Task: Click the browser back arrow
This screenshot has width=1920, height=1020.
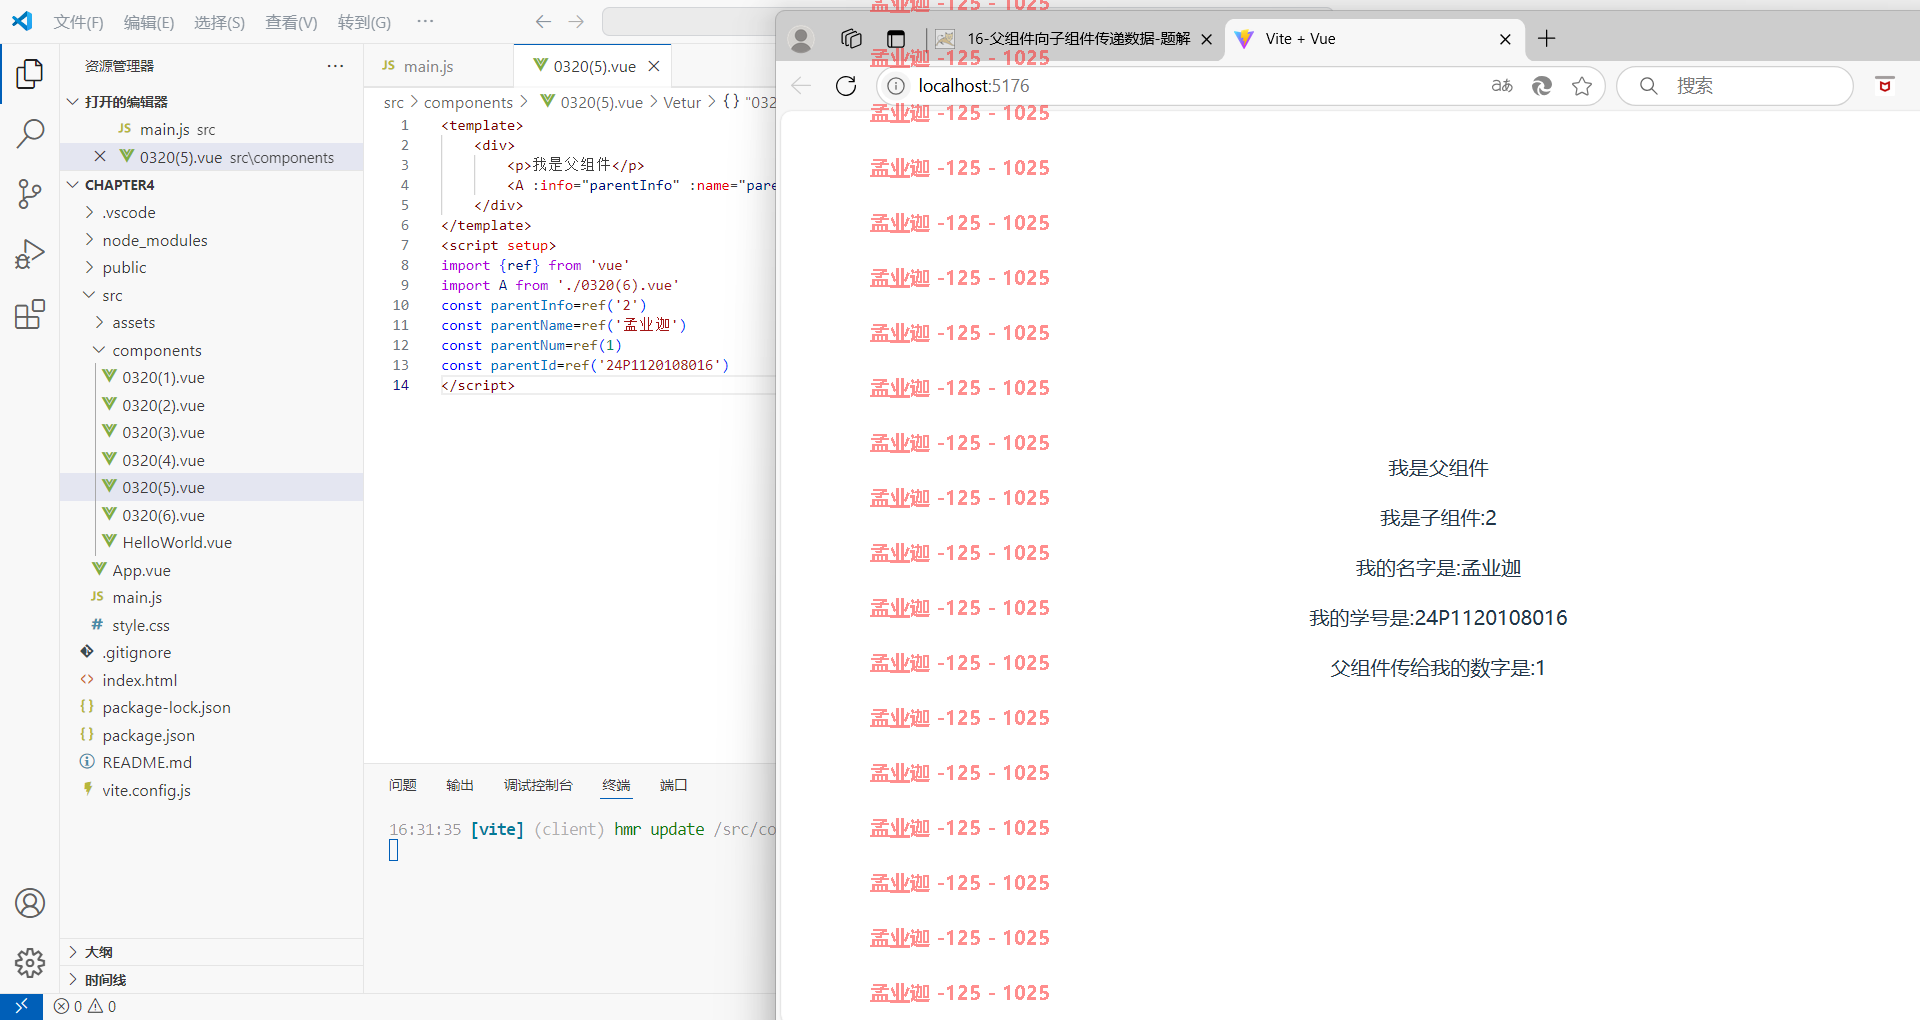Action: (x=801, y=86)
